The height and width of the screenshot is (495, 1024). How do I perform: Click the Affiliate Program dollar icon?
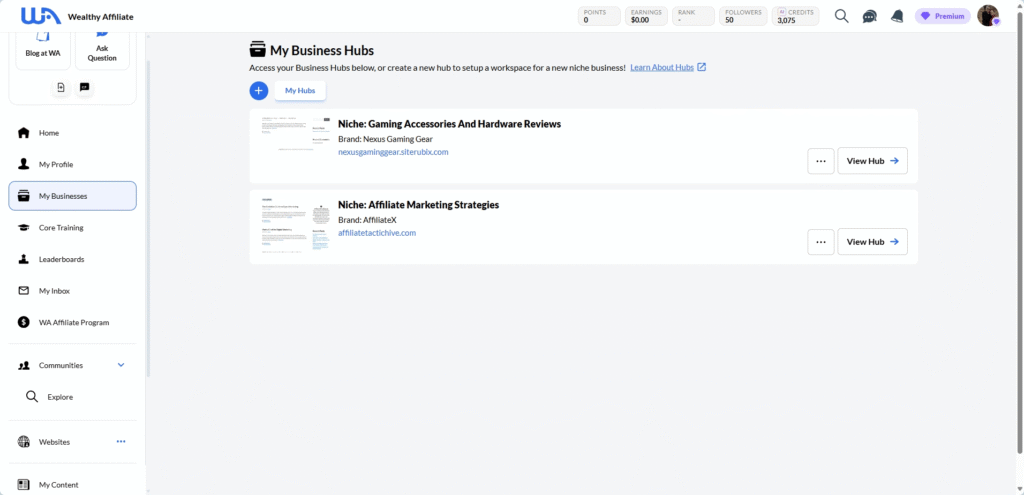click(24, 322)
